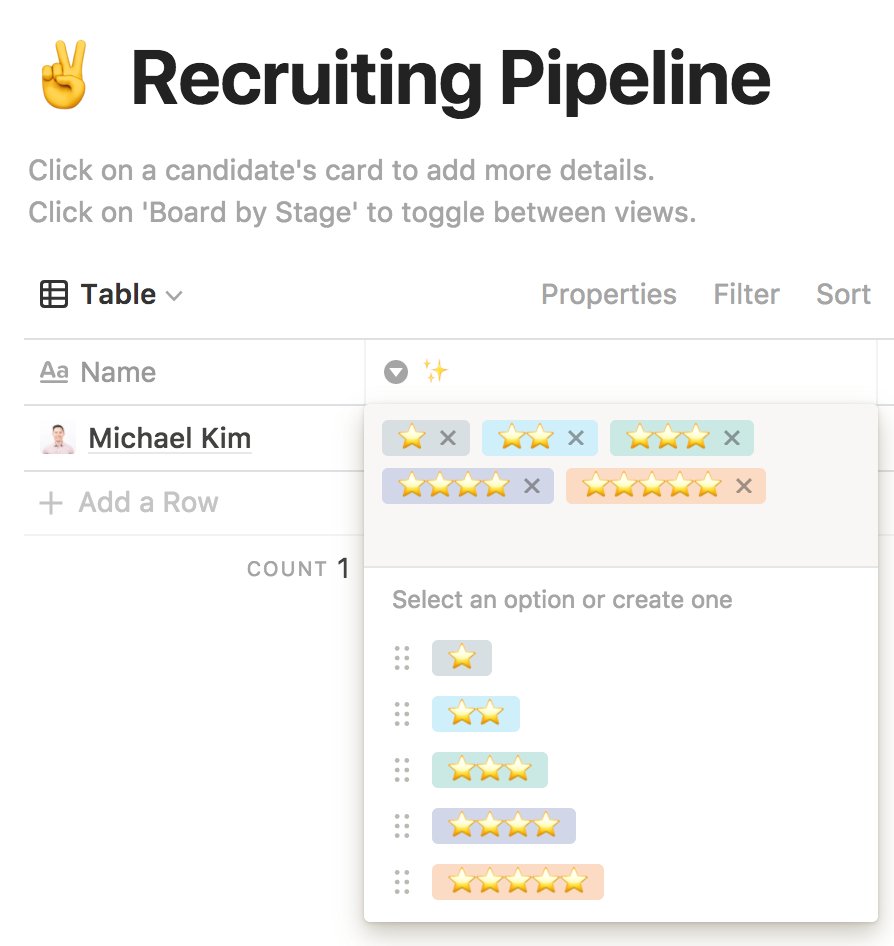Open the sparkles multi-select column header
The width and height of the screenshot is (894, 946).
[435, 372]
